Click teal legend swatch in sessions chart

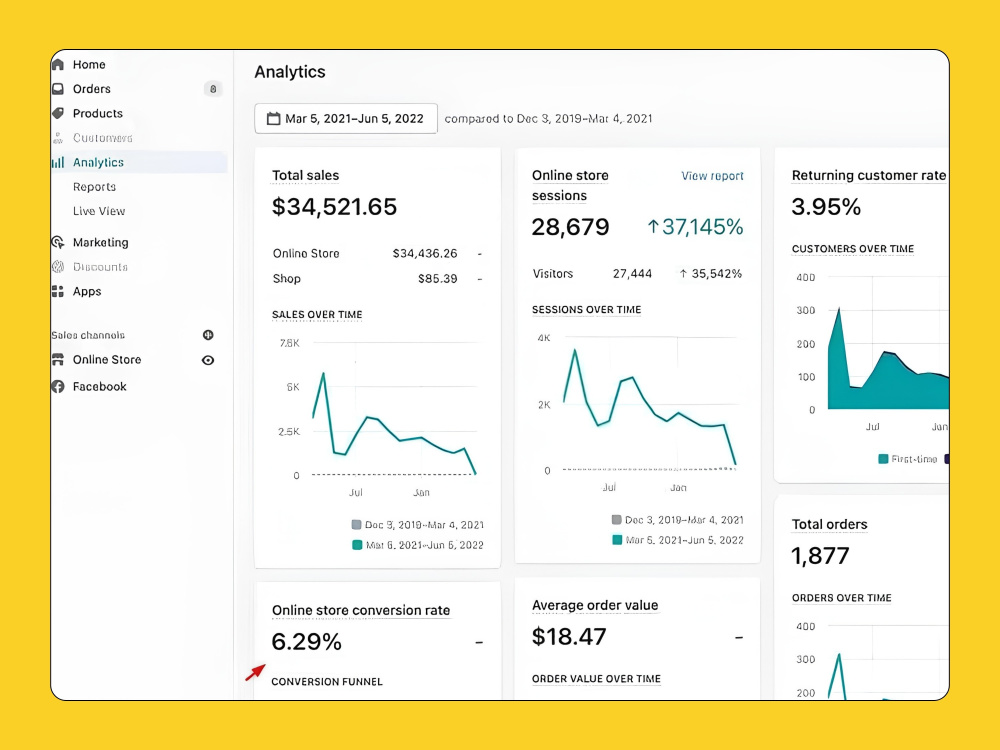tap(617, 540)
